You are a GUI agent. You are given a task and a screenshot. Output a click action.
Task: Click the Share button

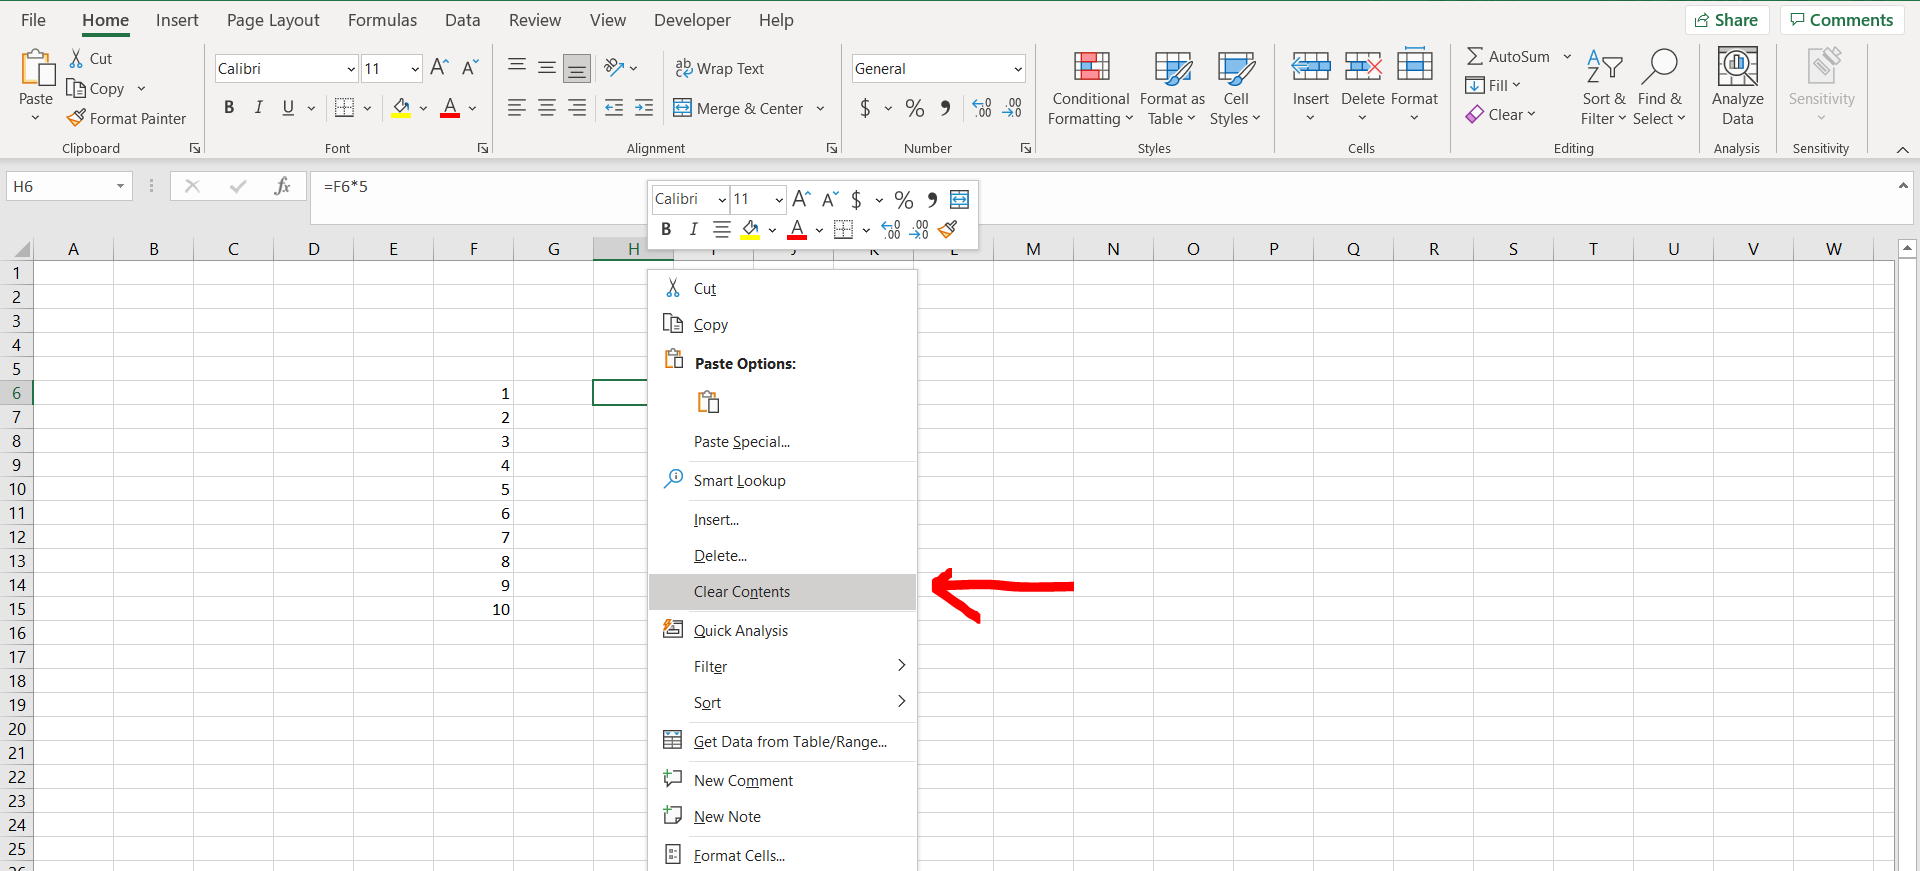[x=1727, y=20]
